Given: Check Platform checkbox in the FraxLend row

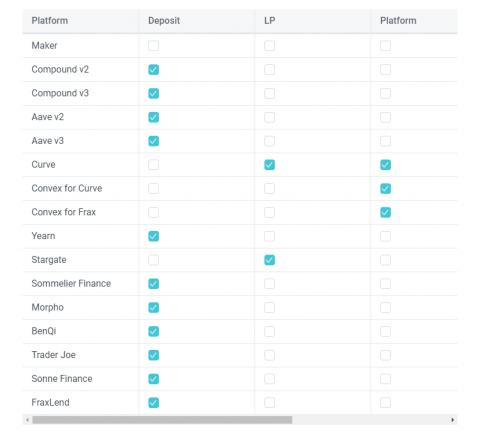Looking at the screenshot, I should pyautogui.click(x=385, y=403).
